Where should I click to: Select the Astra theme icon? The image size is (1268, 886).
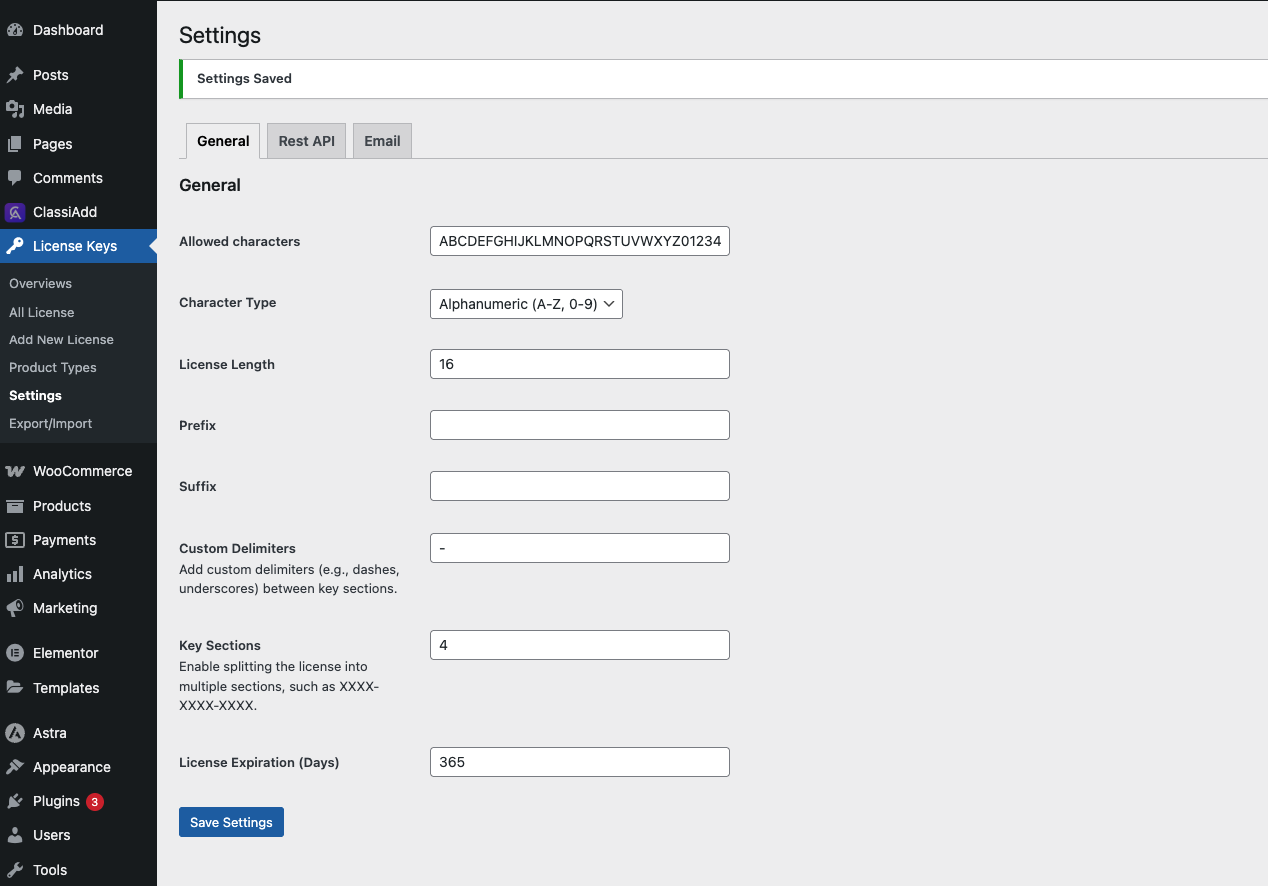tap(16, 732)
